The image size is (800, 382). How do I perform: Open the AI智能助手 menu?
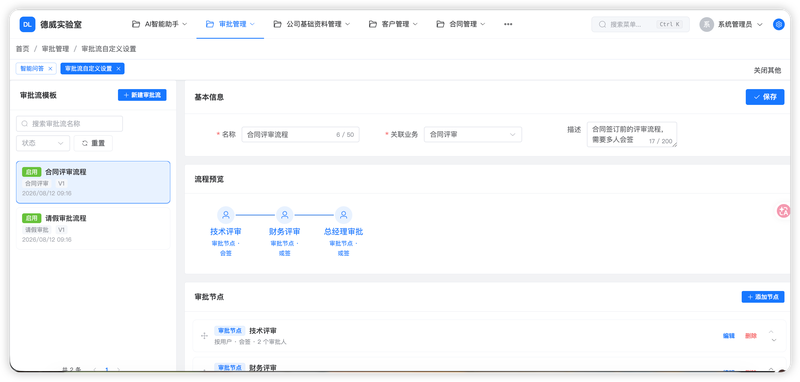point(159,24)
